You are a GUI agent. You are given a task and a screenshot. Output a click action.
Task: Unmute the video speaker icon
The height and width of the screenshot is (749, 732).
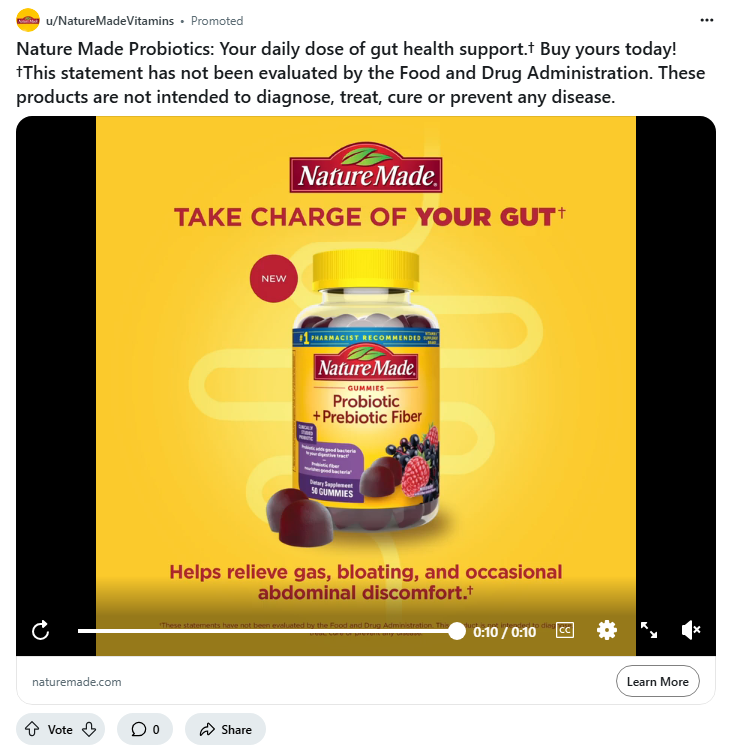pyautogui.click(x=691, y=630)
